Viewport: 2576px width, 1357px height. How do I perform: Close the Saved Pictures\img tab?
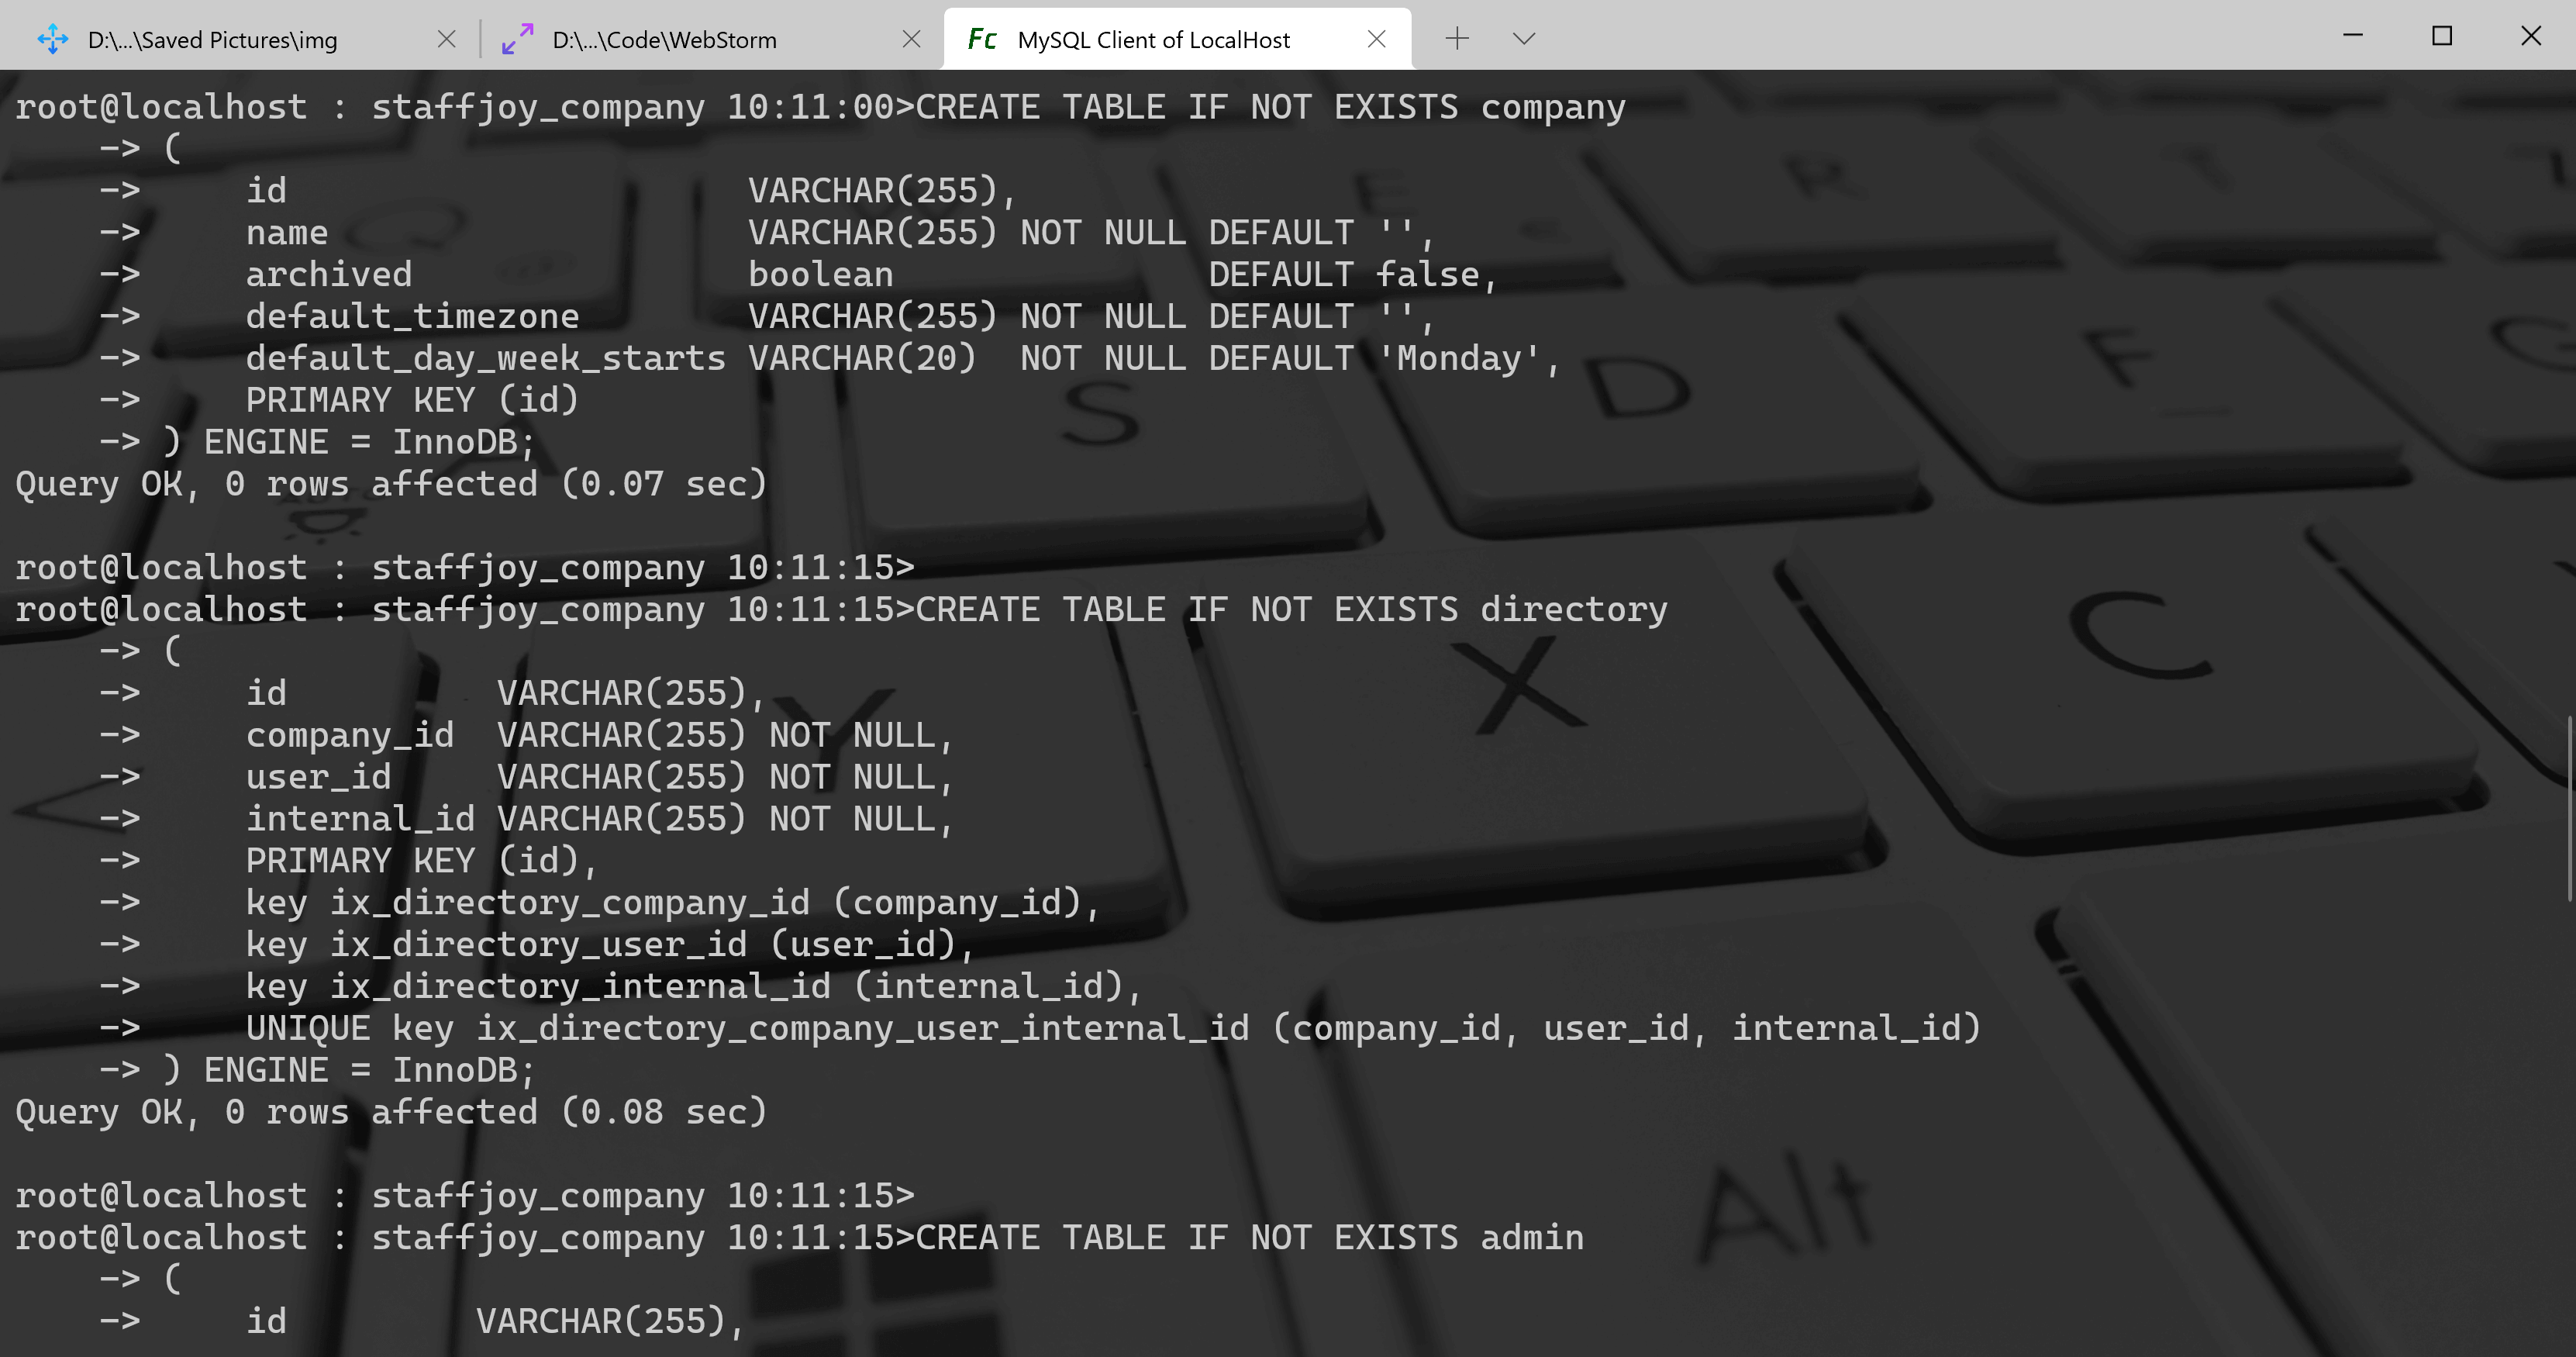[x=447, y=39]
